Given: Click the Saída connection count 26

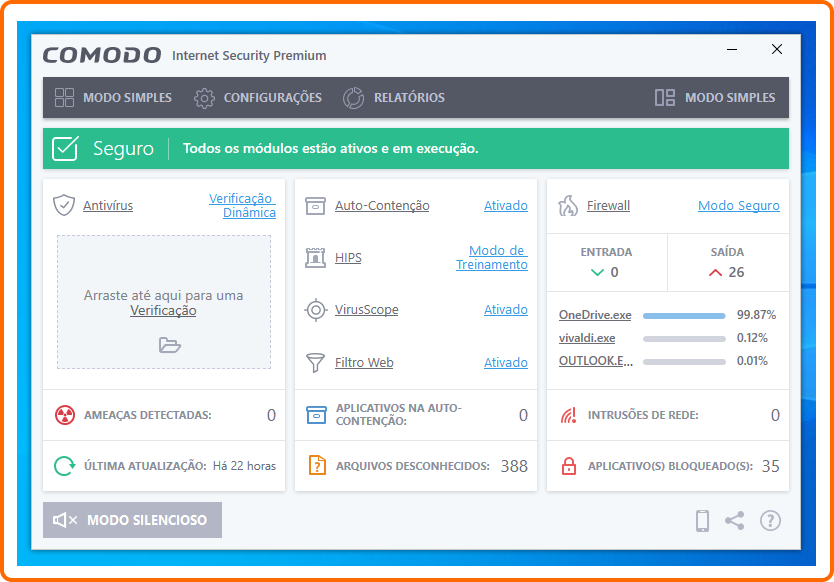Looking at the screenshot, I should pyautogui.click(x=736, y=272).
